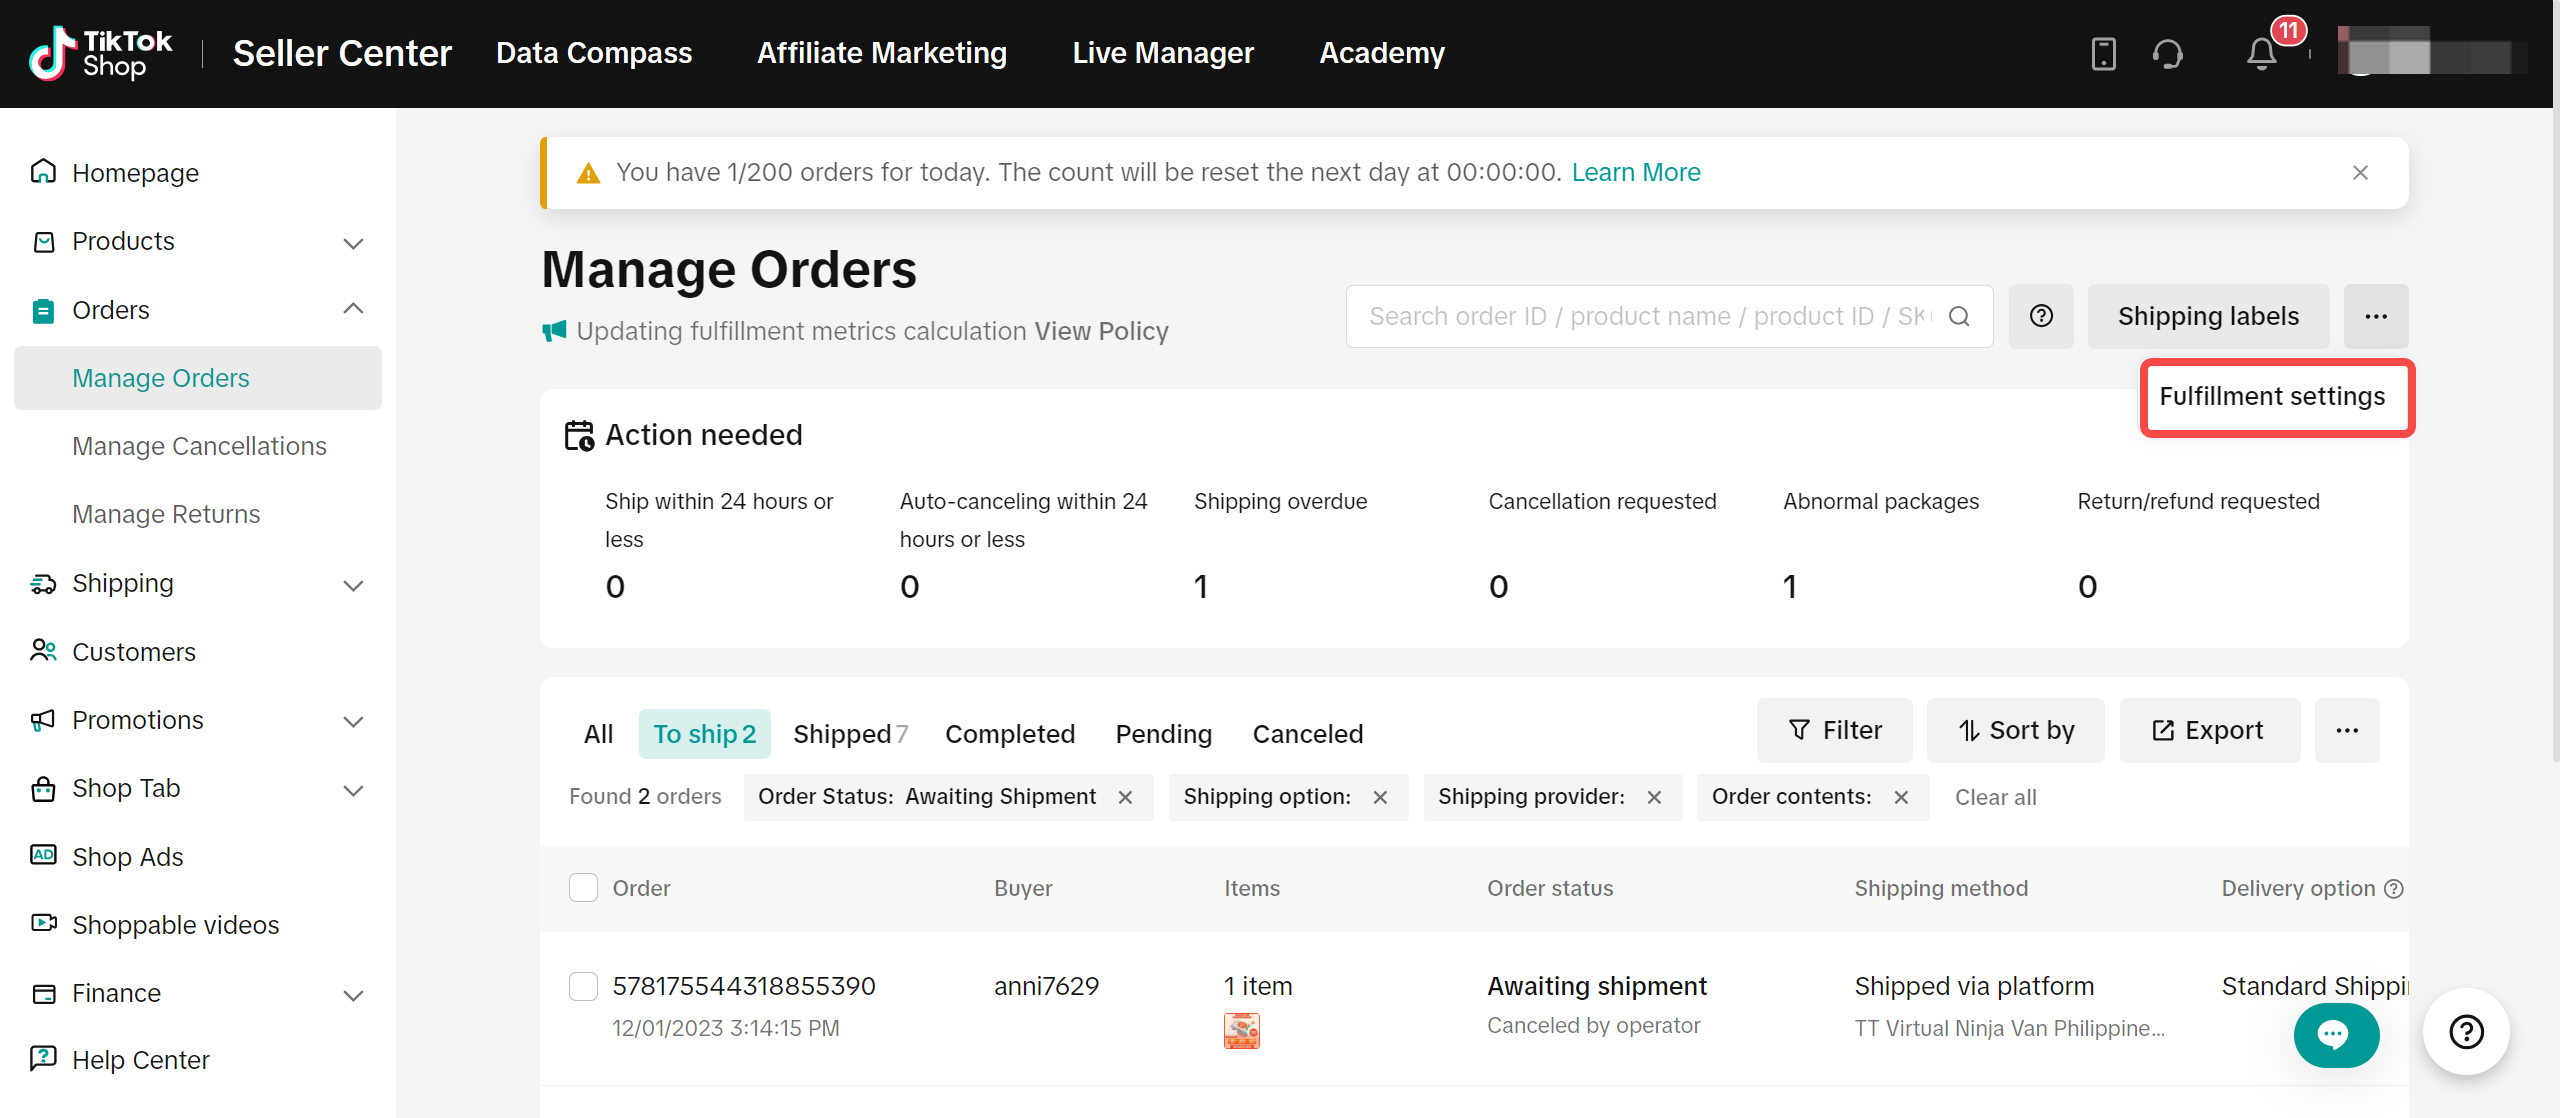The height and width of the screenshot is (1118, 2560).
Task: Remove the Order Status Awaiting Shipment filter
Action: (1125, 797)
